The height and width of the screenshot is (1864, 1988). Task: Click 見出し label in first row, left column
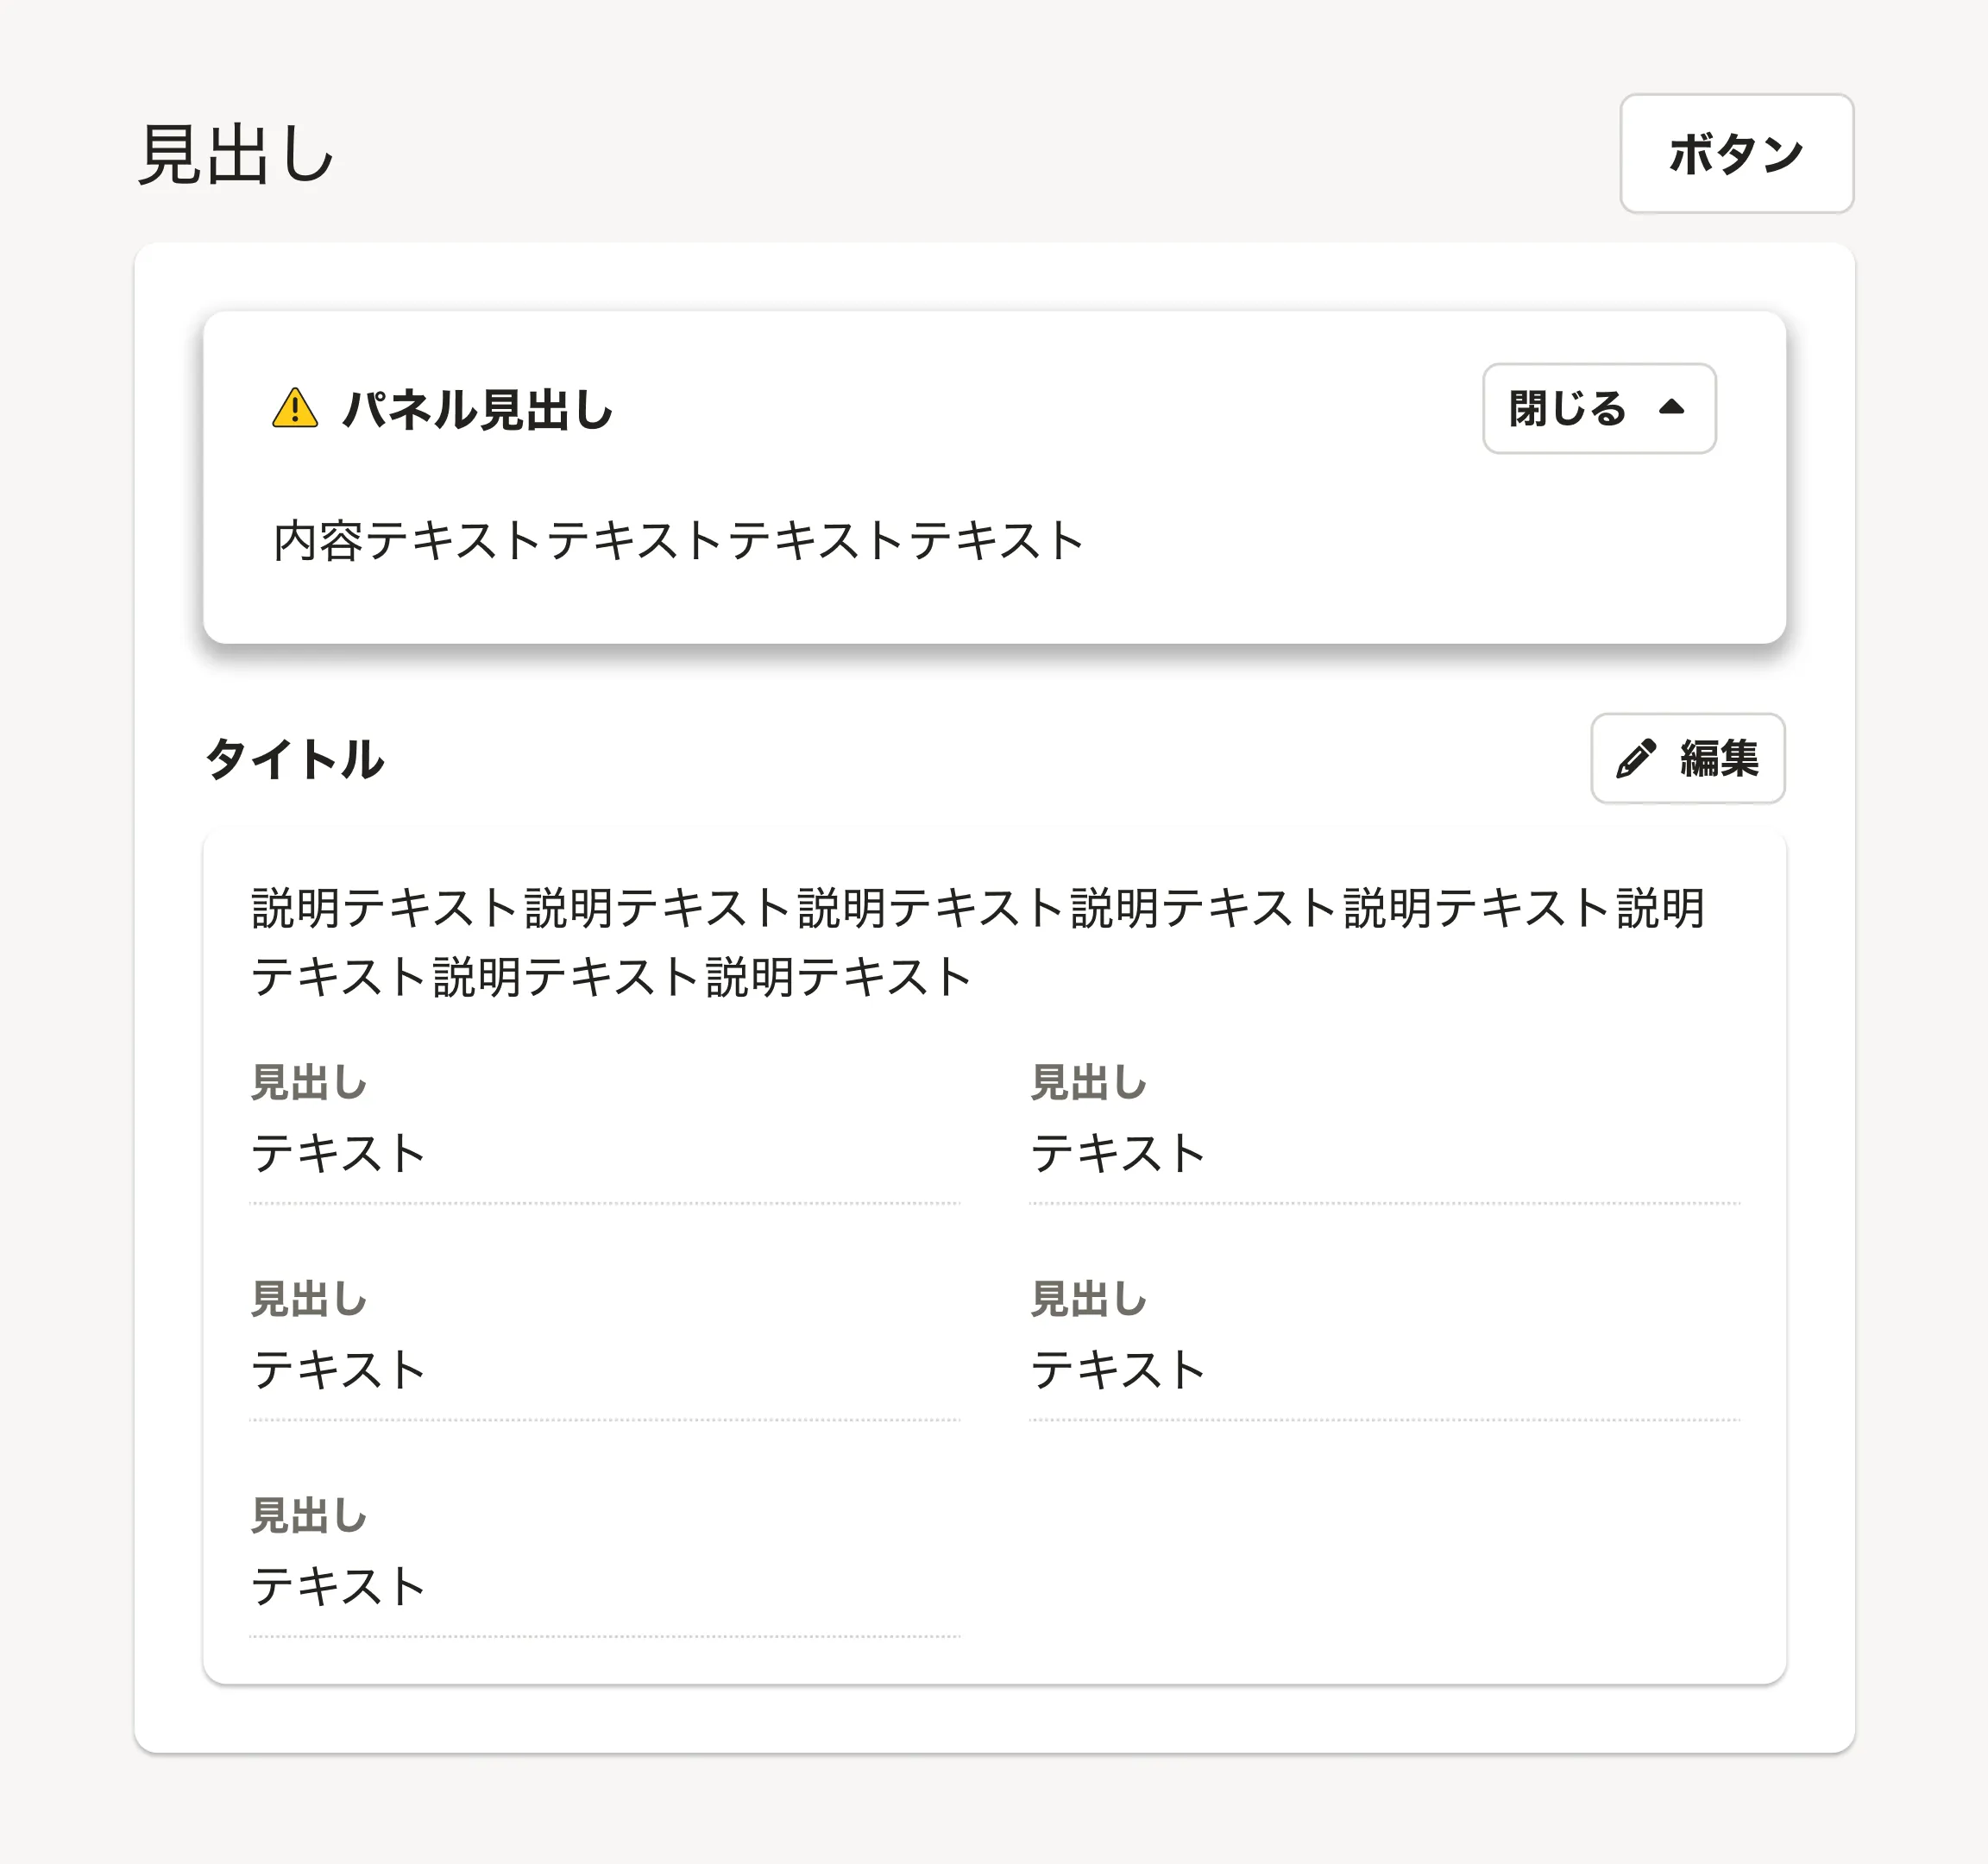click(x=309, y=1083)
